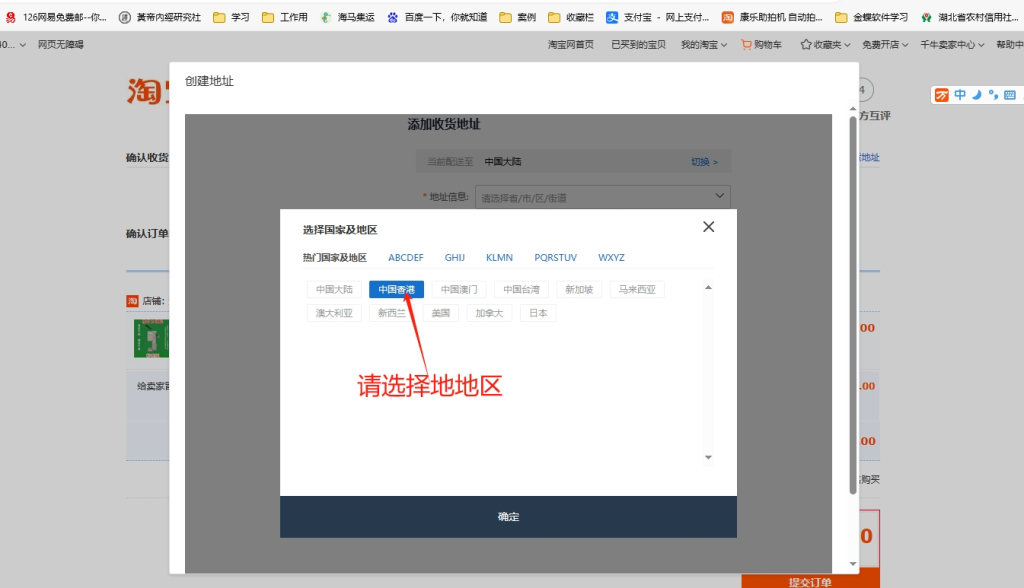The image size is (1024, 588).
Task: Click the 确定 confirm button
Action: (508, 516)
